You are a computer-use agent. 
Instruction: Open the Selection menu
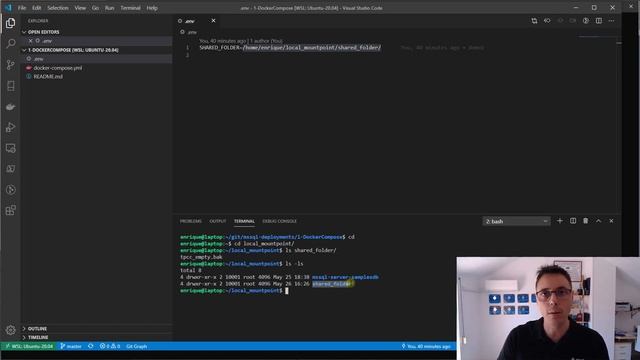coord(58,8)
